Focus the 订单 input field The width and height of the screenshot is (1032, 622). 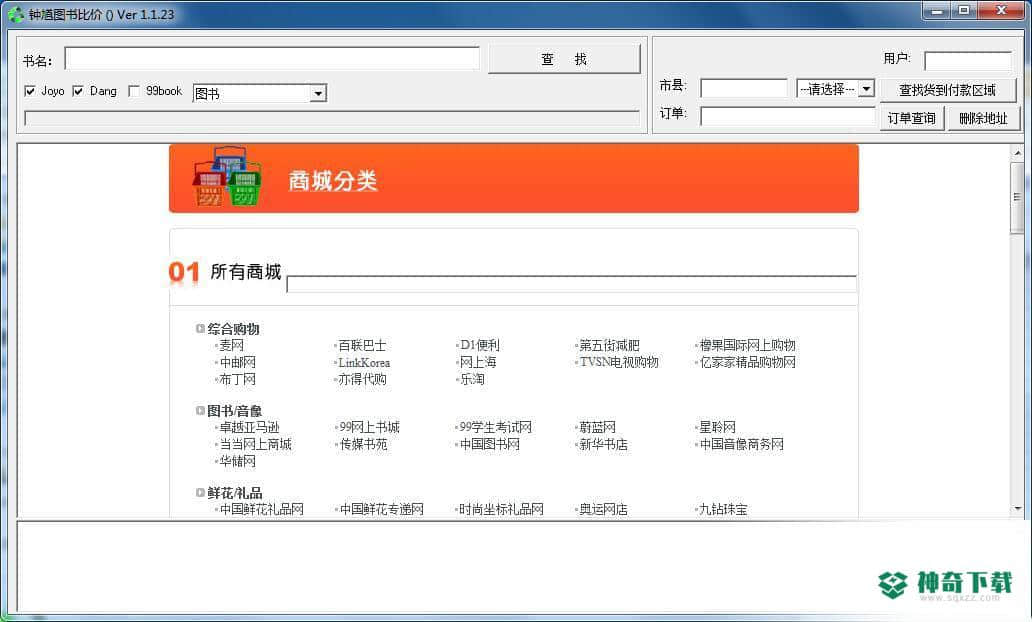point(788,117)
